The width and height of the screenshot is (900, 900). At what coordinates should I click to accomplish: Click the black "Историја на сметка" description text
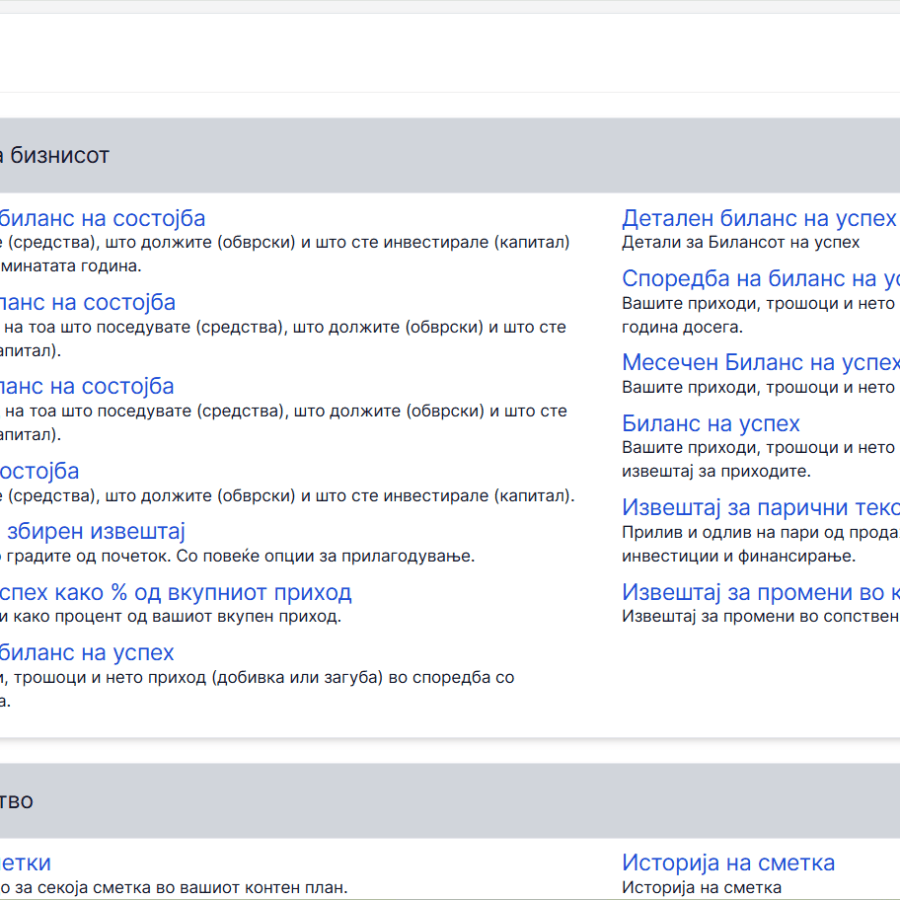pos(701,887)
